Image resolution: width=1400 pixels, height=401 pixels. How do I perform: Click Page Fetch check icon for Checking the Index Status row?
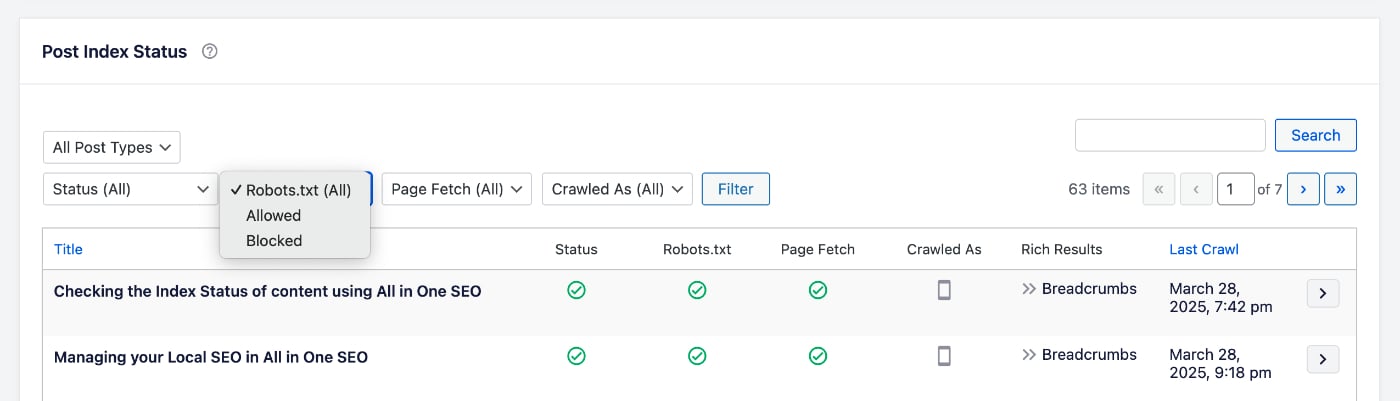pos(818,290)
